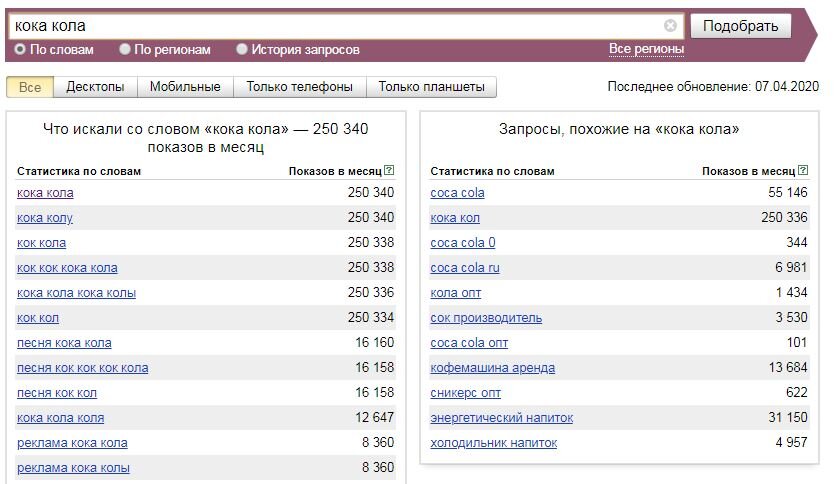839x484 pixels.
Task: Open the 'кола опт' link
Action: (456, 293)
